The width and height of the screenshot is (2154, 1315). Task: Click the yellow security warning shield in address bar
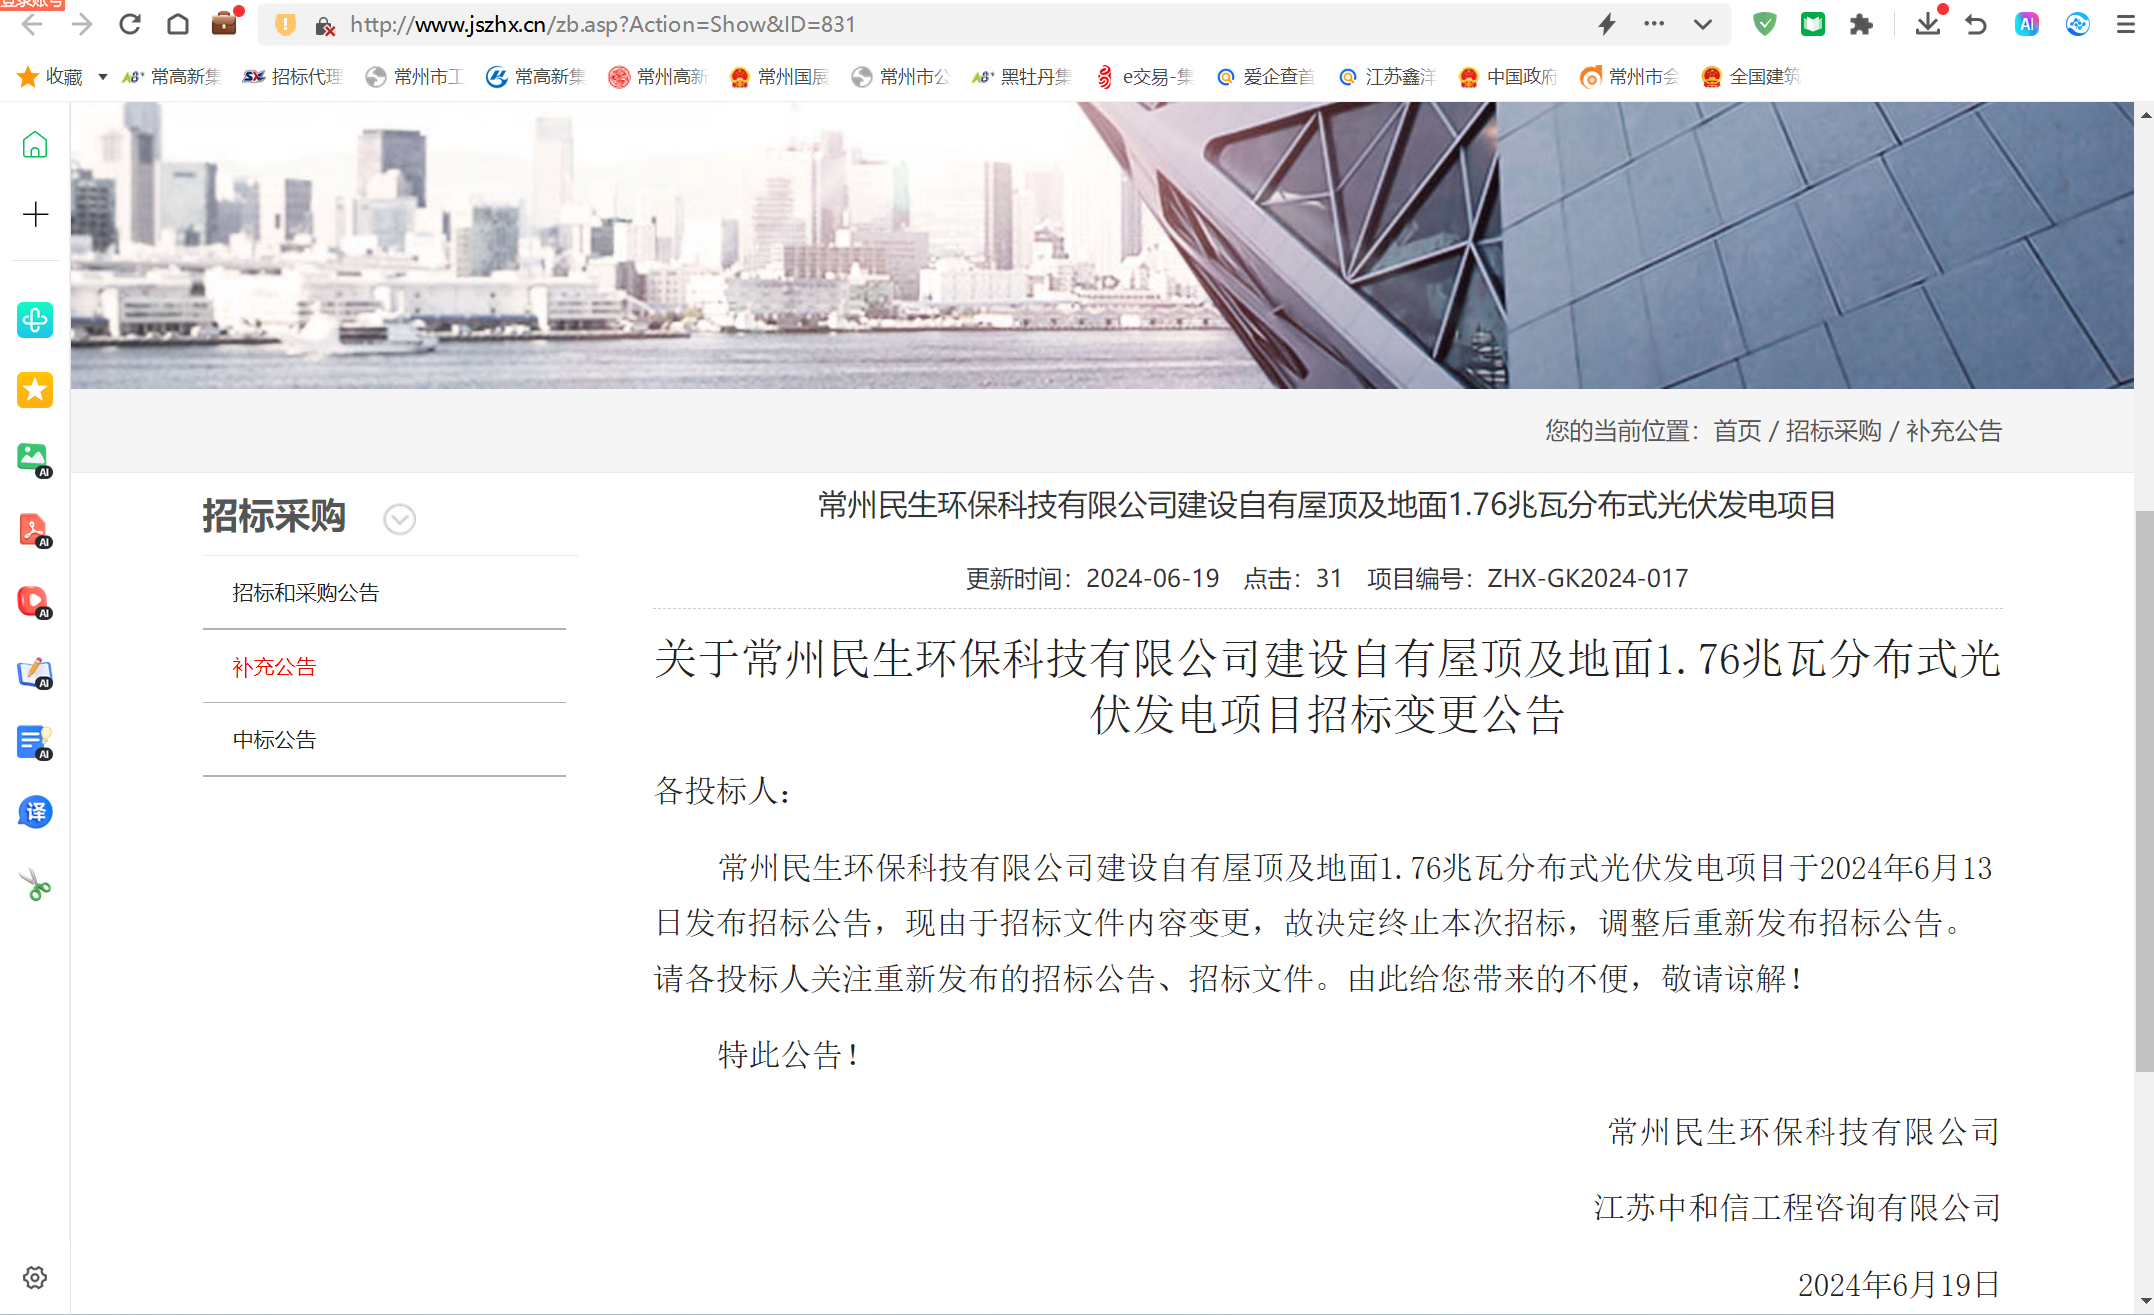coord(285,24)
